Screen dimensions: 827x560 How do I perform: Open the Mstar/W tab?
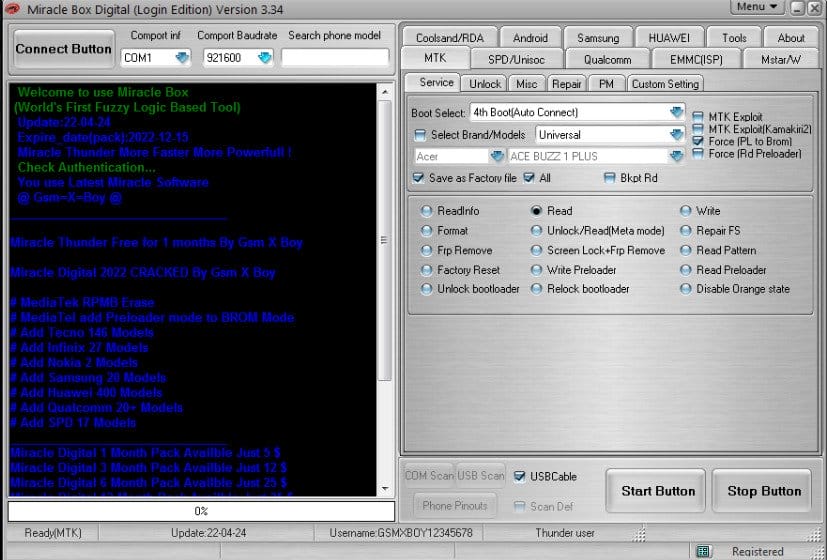click(781, 60)
